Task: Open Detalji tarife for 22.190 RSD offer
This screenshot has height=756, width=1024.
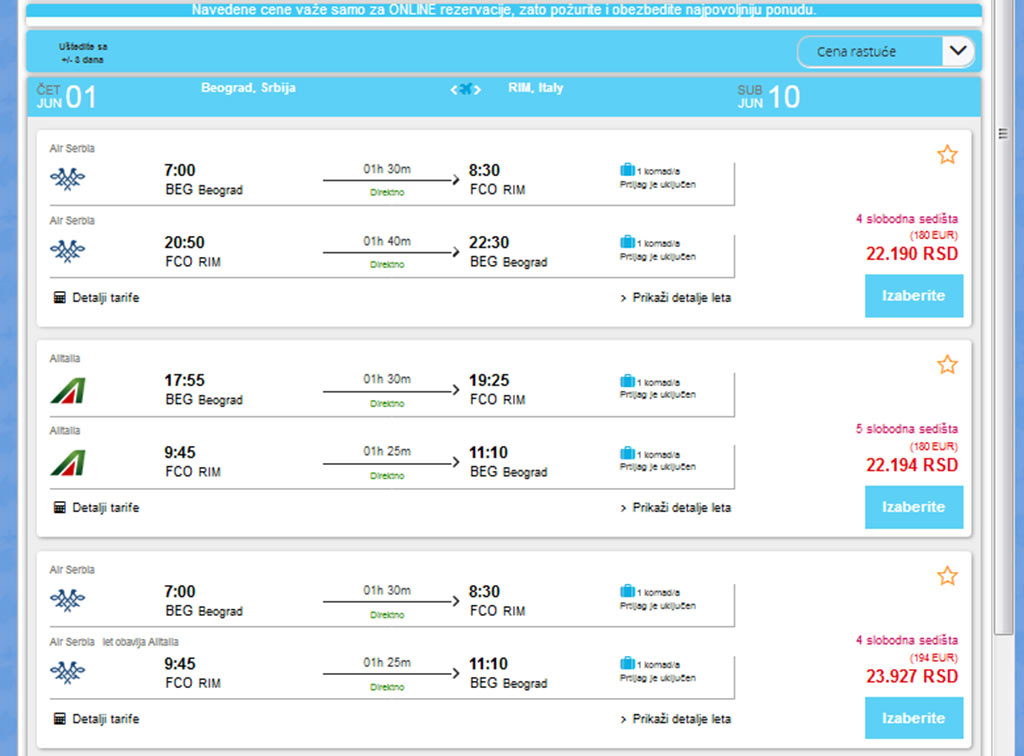Action: (96, 298)
